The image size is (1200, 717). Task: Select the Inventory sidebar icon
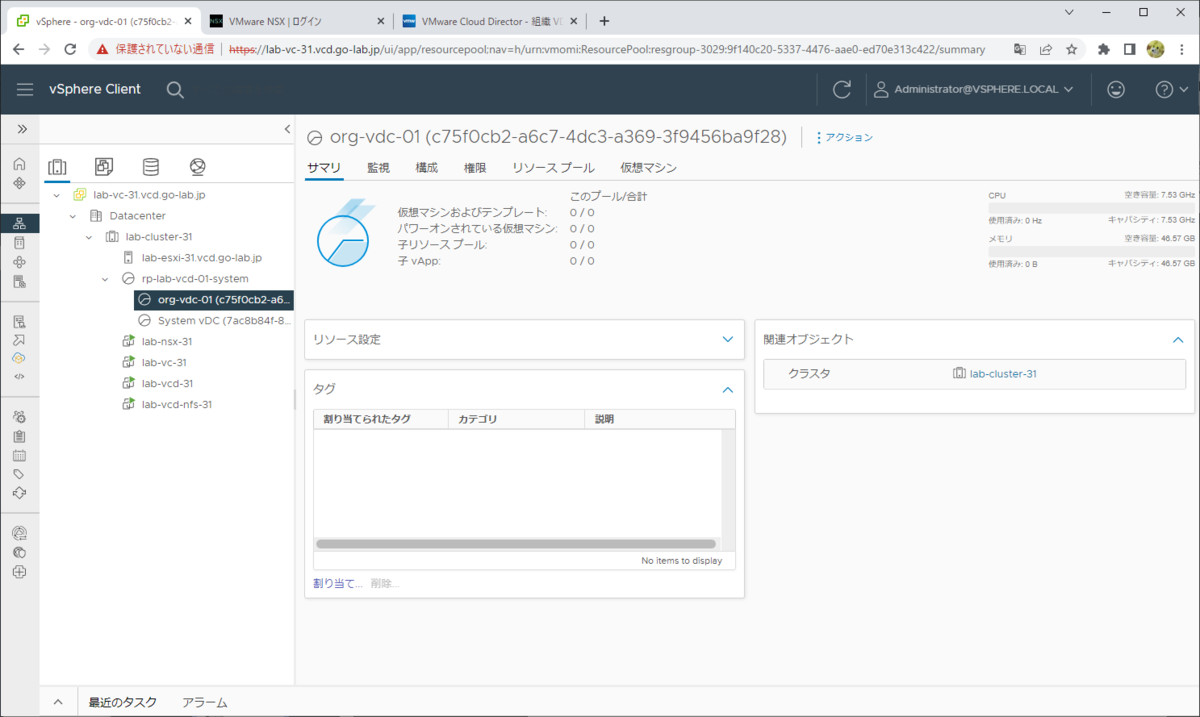pyautogui.click(x=19, y=223)
